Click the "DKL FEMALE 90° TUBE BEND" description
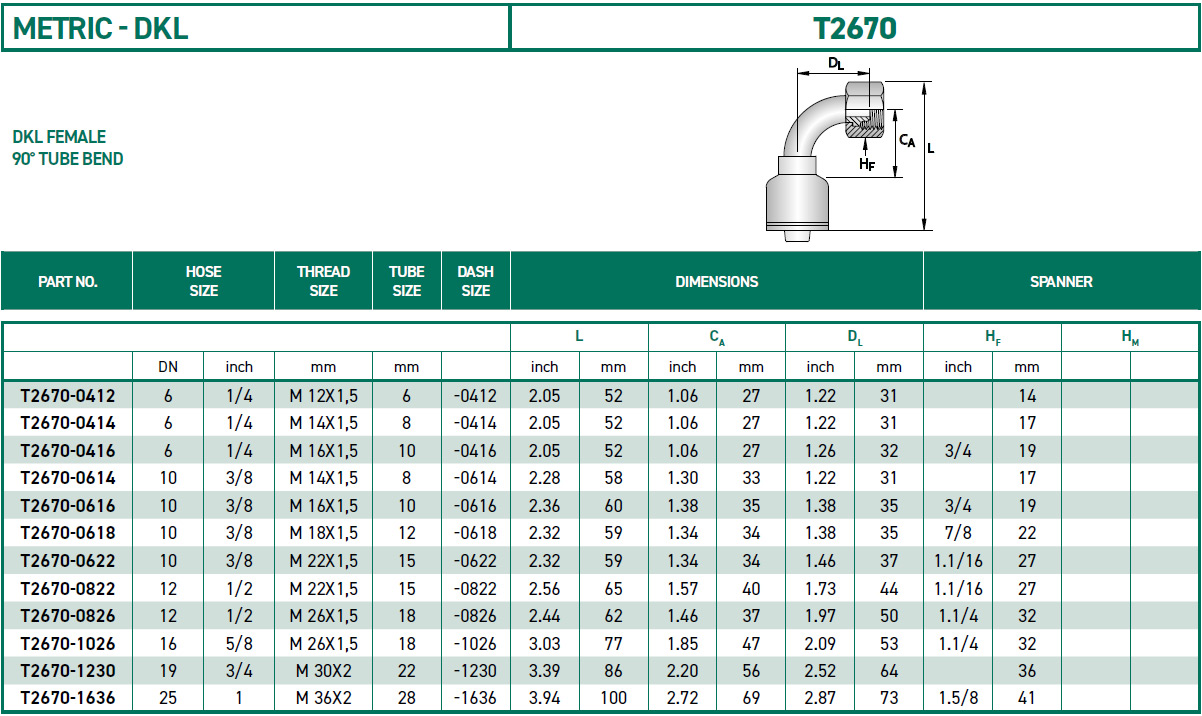Viewport: 1202px width, 716px height. (68, 148)
